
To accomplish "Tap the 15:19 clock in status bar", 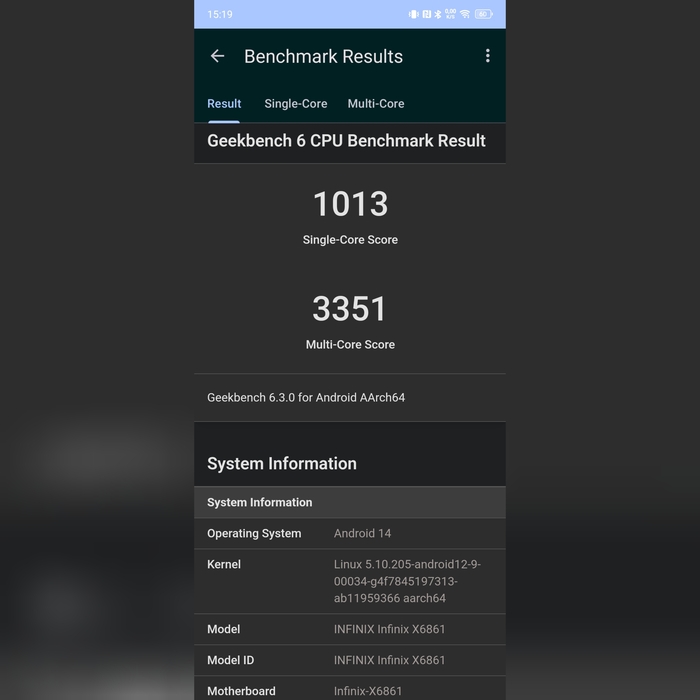I will coord(220,14).
